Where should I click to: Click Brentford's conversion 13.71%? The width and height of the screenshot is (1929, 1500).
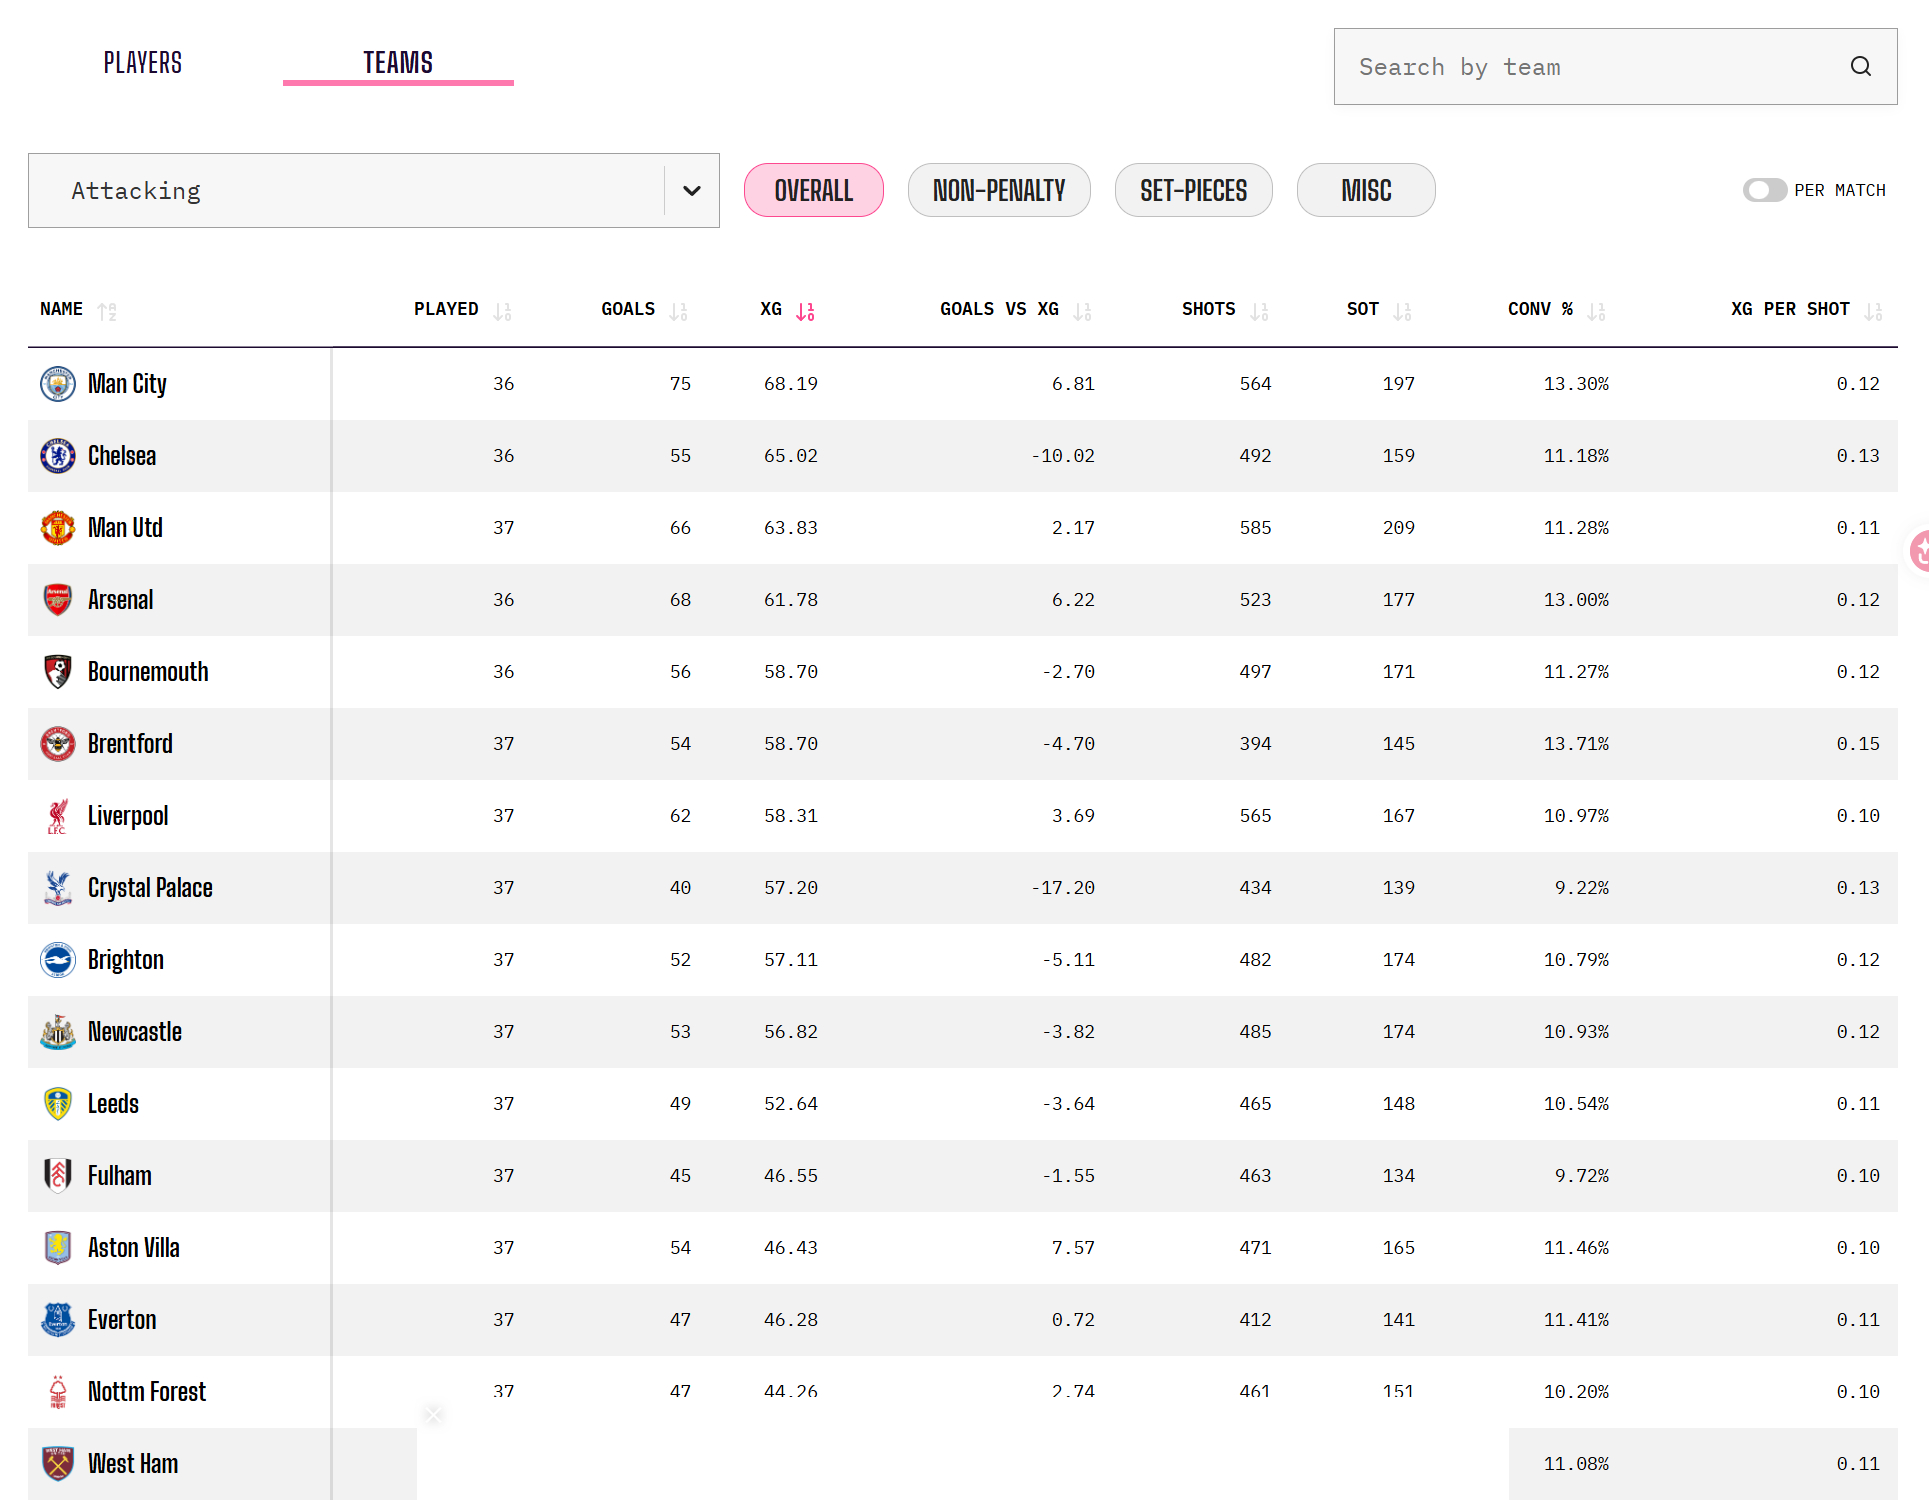1576,744
